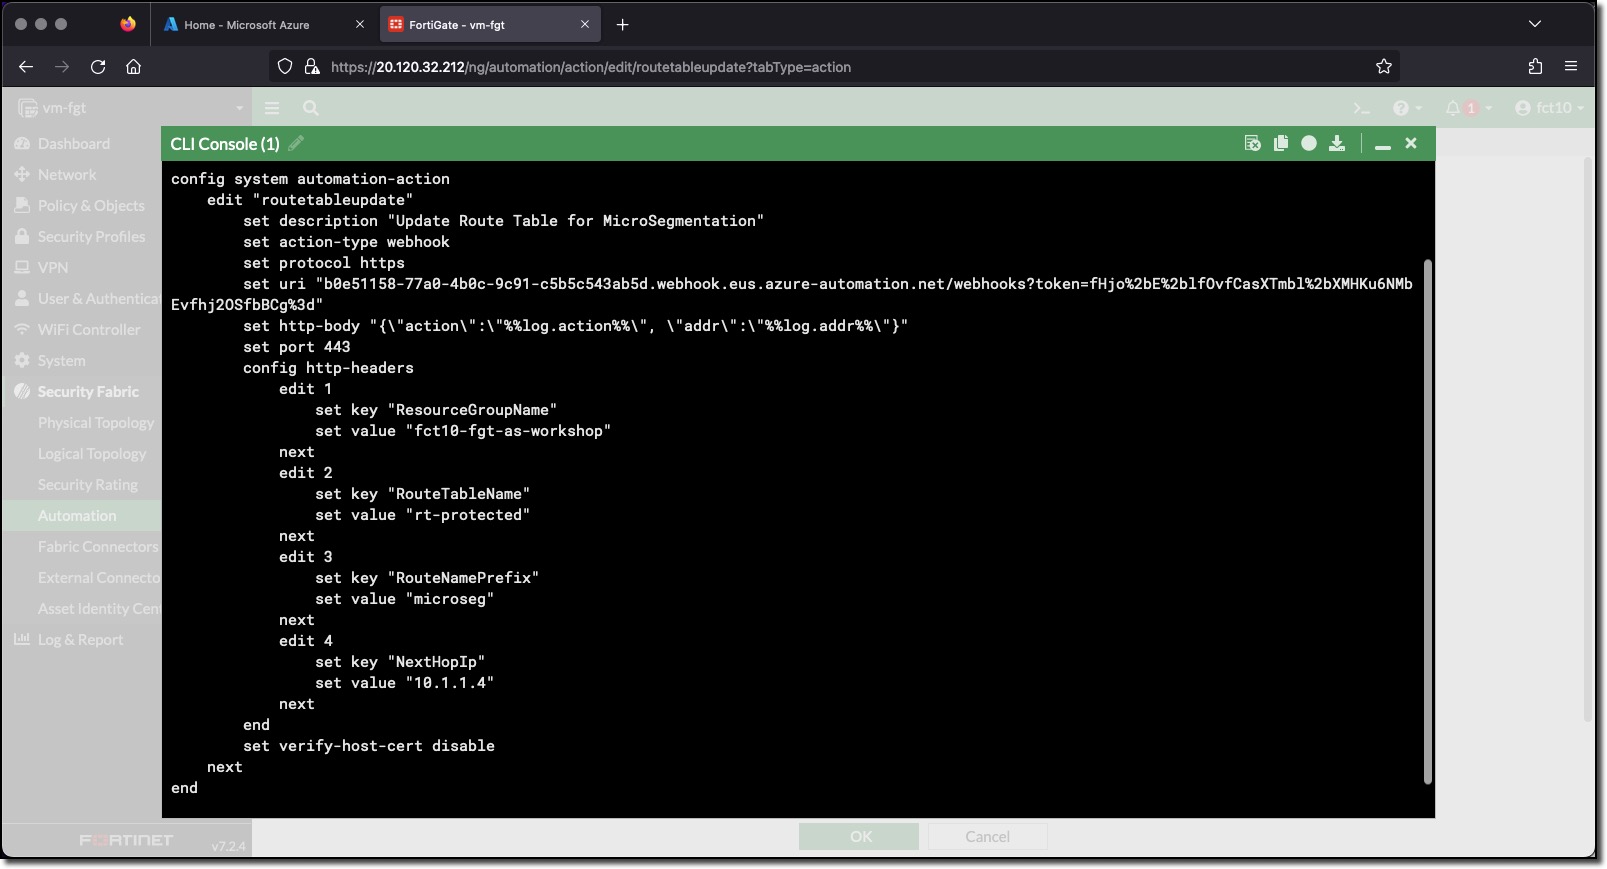Screen dimensions: 1607x869
Task: Clear the CLI console output
Action: [1252, 144]
